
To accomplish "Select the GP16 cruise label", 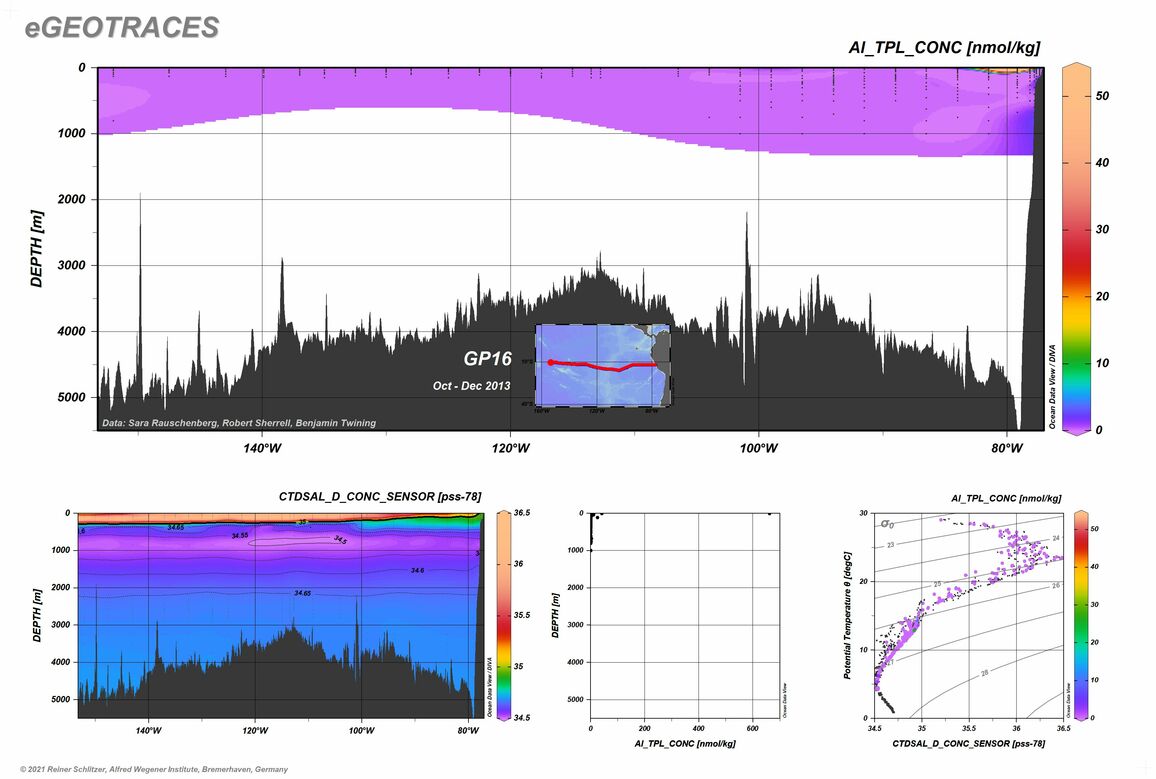I will tap(487, 359).
